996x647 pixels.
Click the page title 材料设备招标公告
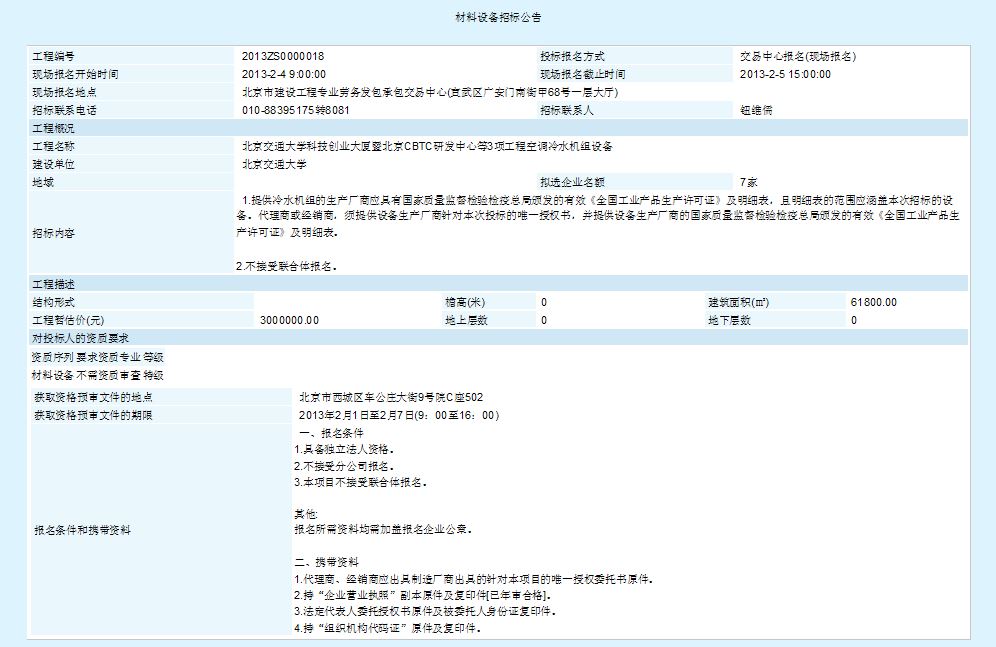498,18
